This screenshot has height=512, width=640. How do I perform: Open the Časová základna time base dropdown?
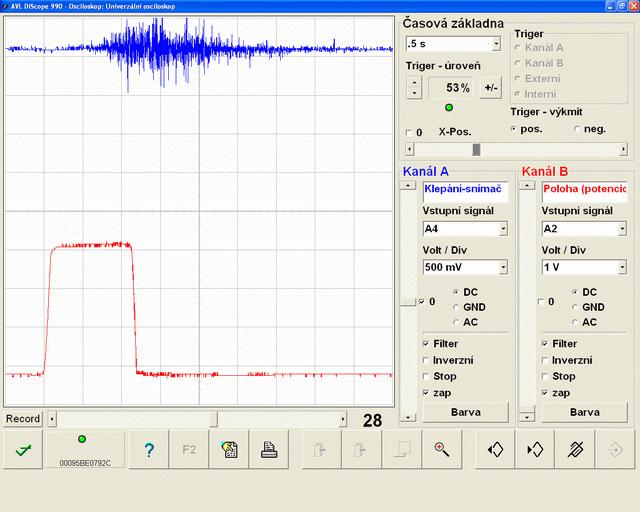click(x=496, y=44)
